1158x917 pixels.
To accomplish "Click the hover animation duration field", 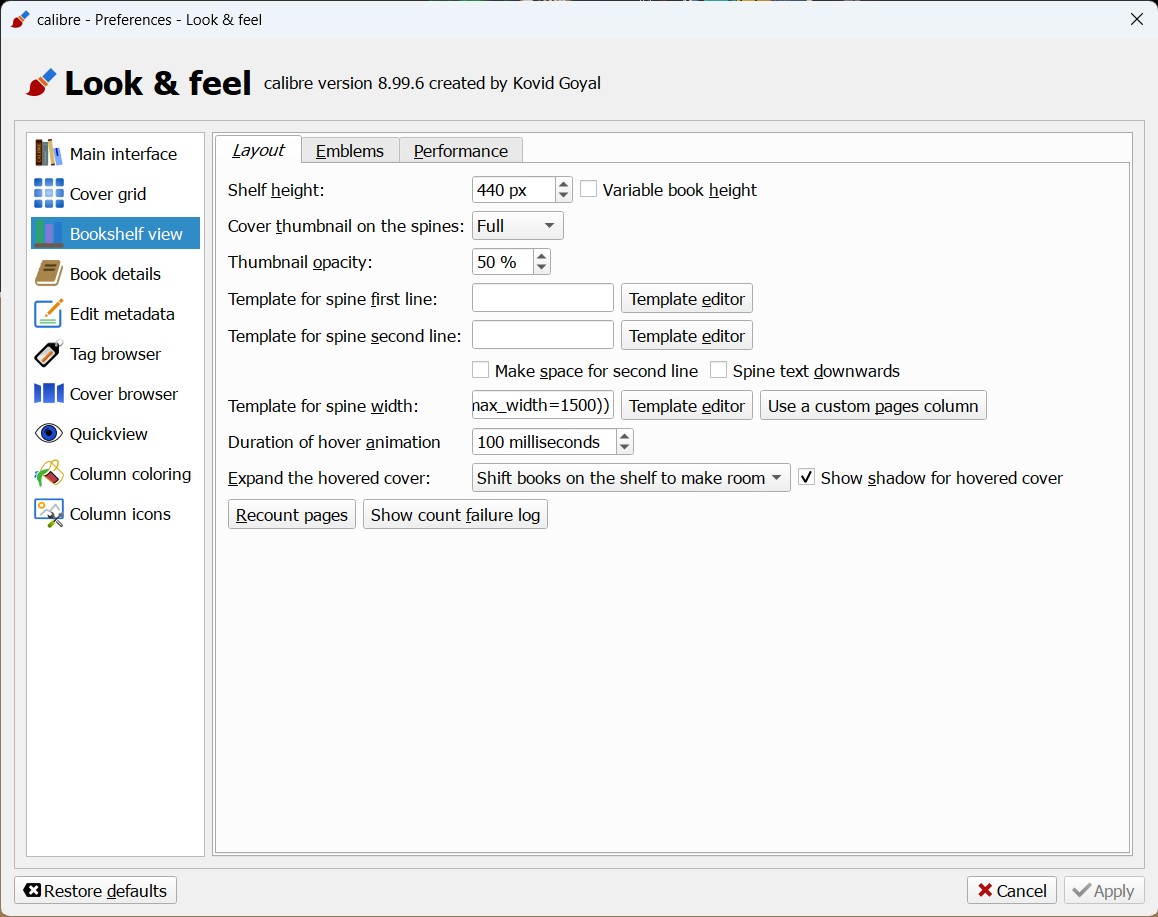I will [x=544, y=442].
